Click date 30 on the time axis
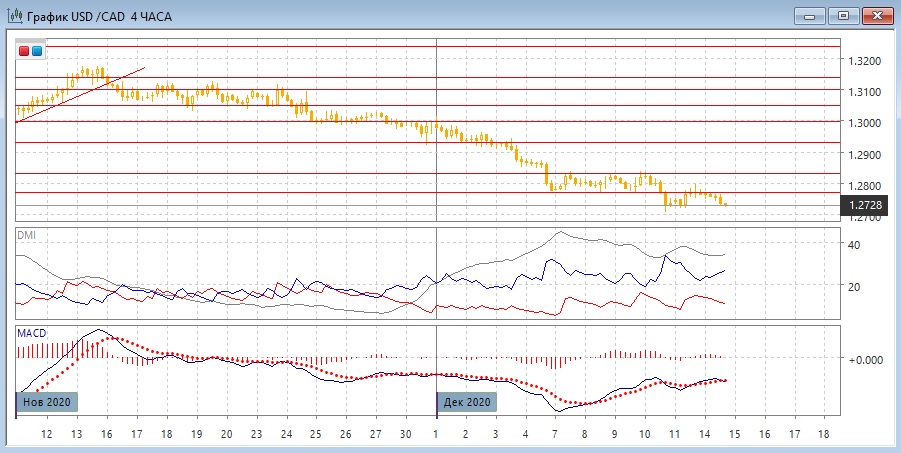 pyautogui.click(x=406, y=435)
